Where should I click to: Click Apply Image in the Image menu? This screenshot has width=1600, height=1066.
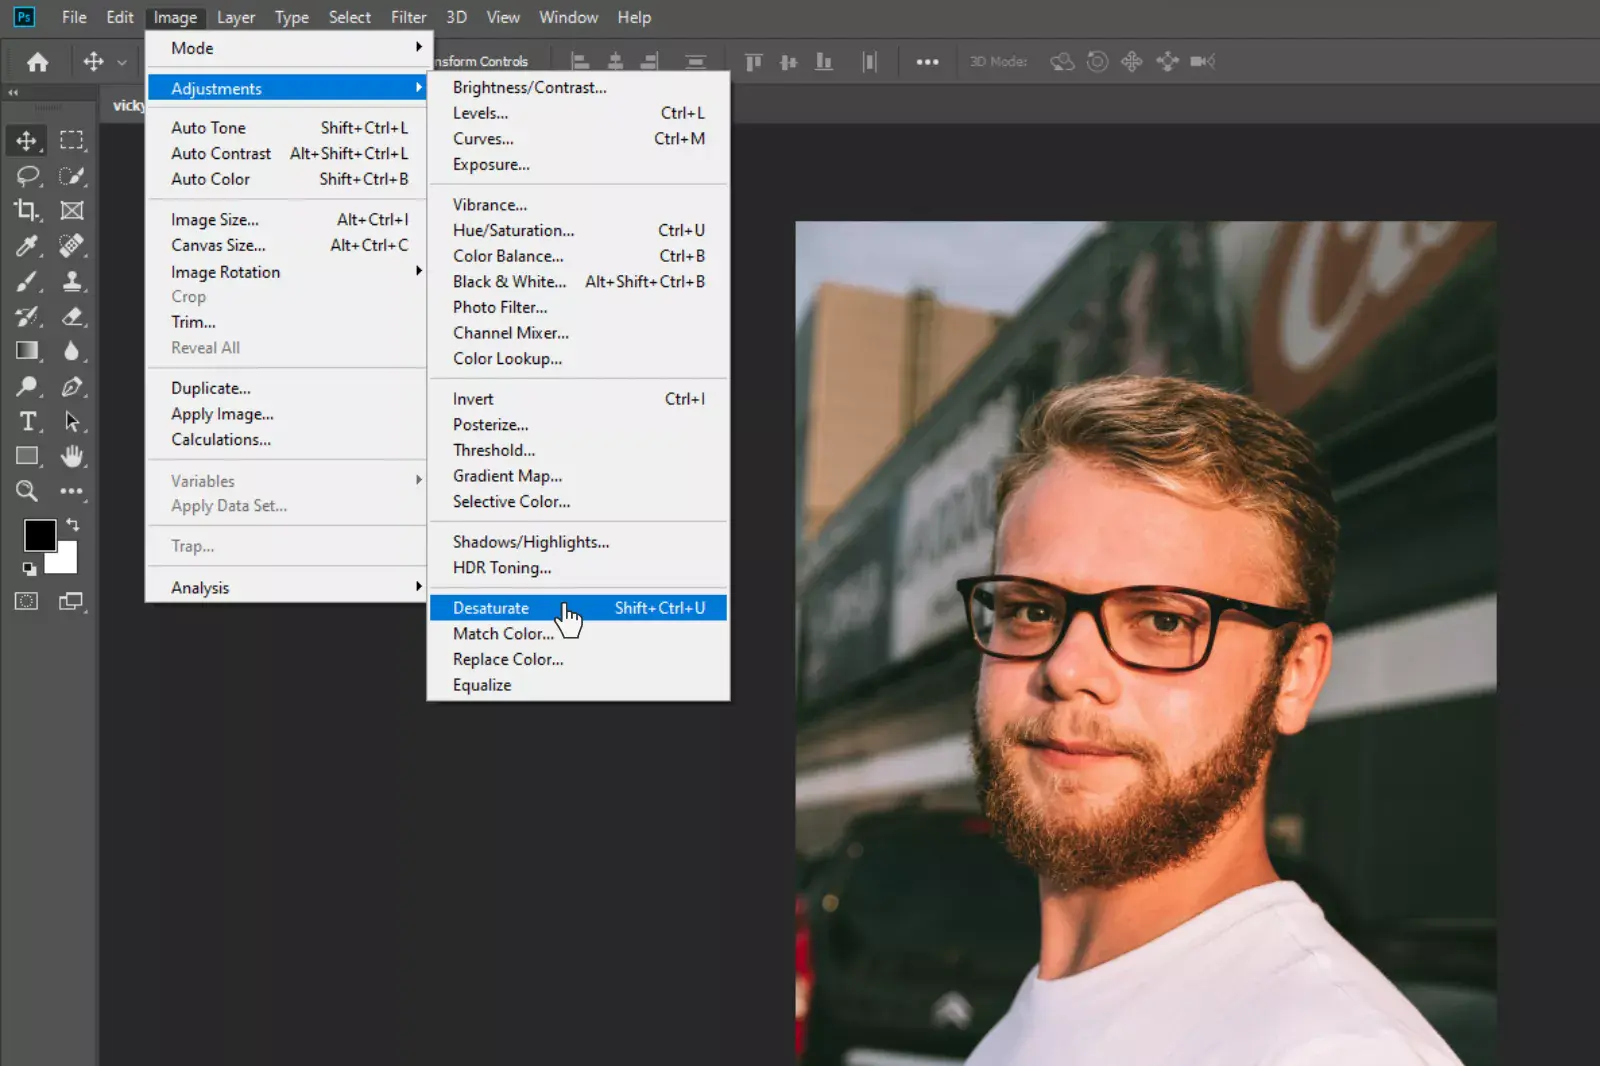click(x=221, y=413)
